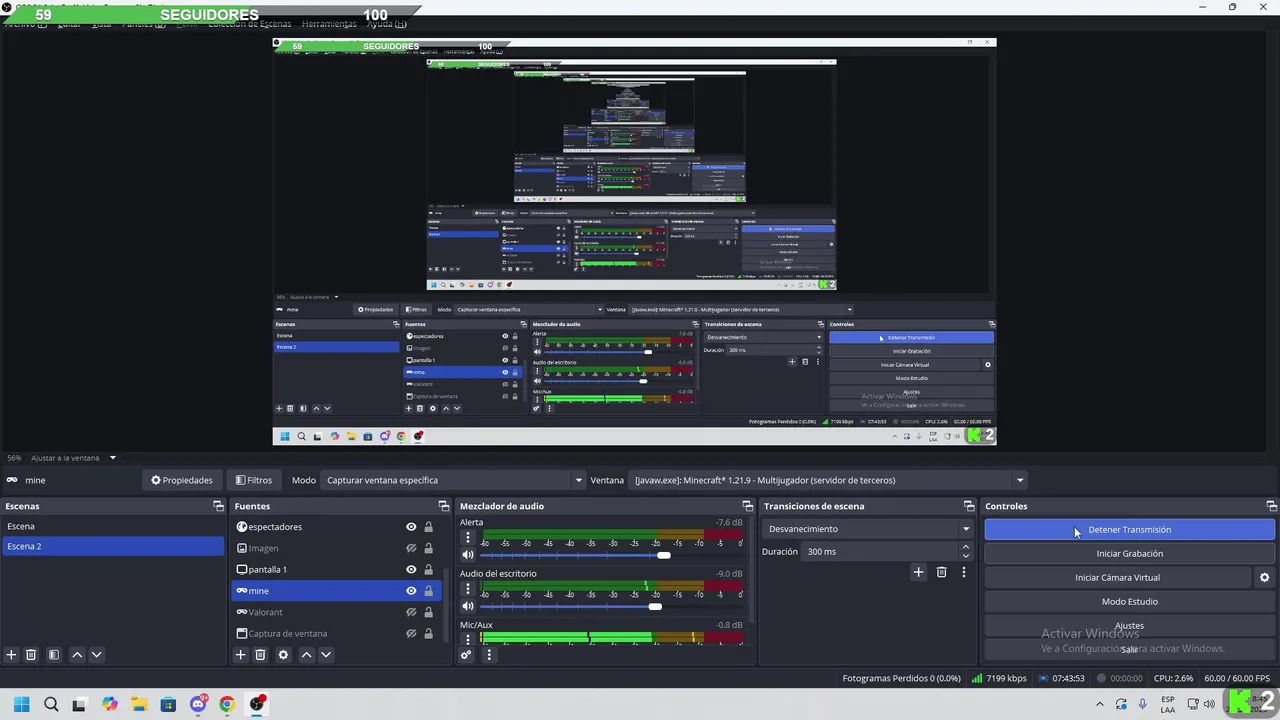
Task: Pop out the Transiciones de escena dock
Action: (968, 506)
